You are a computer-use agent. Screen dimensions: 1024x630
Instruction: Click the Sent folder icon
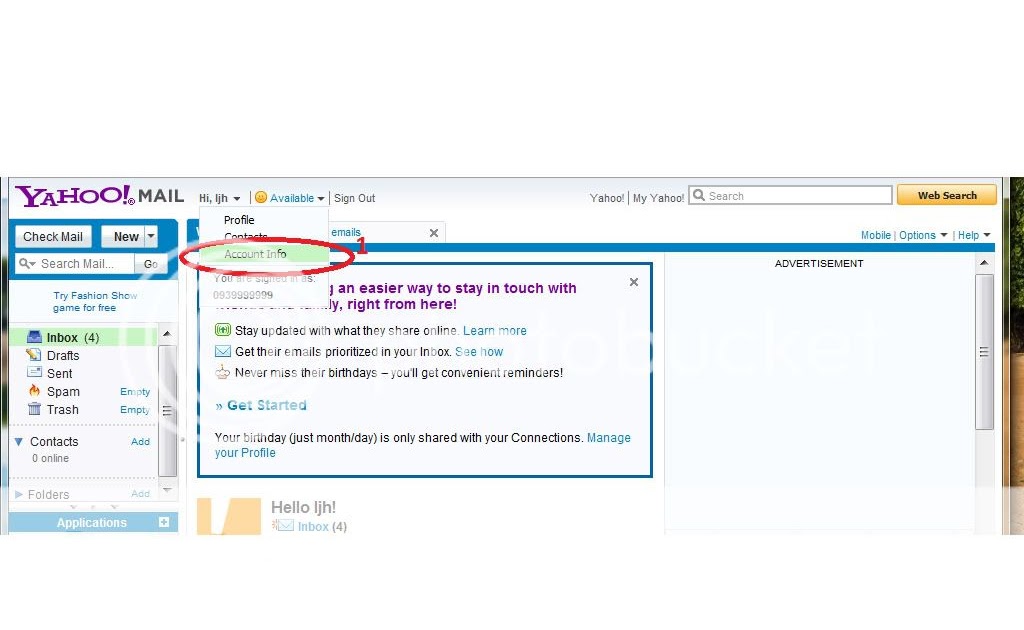34,373
